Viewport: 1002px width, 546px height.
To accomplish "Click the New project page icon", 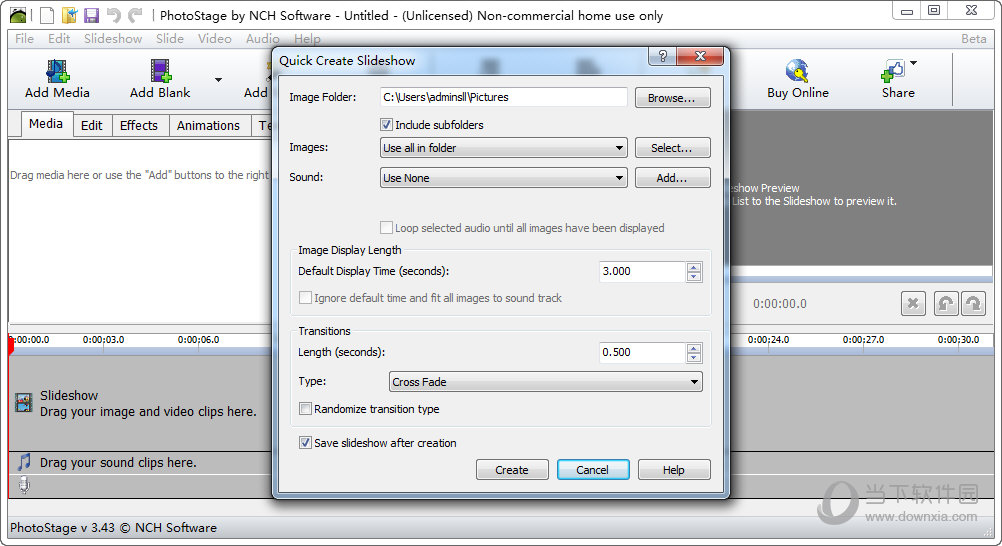I will (x=47, y=15).
